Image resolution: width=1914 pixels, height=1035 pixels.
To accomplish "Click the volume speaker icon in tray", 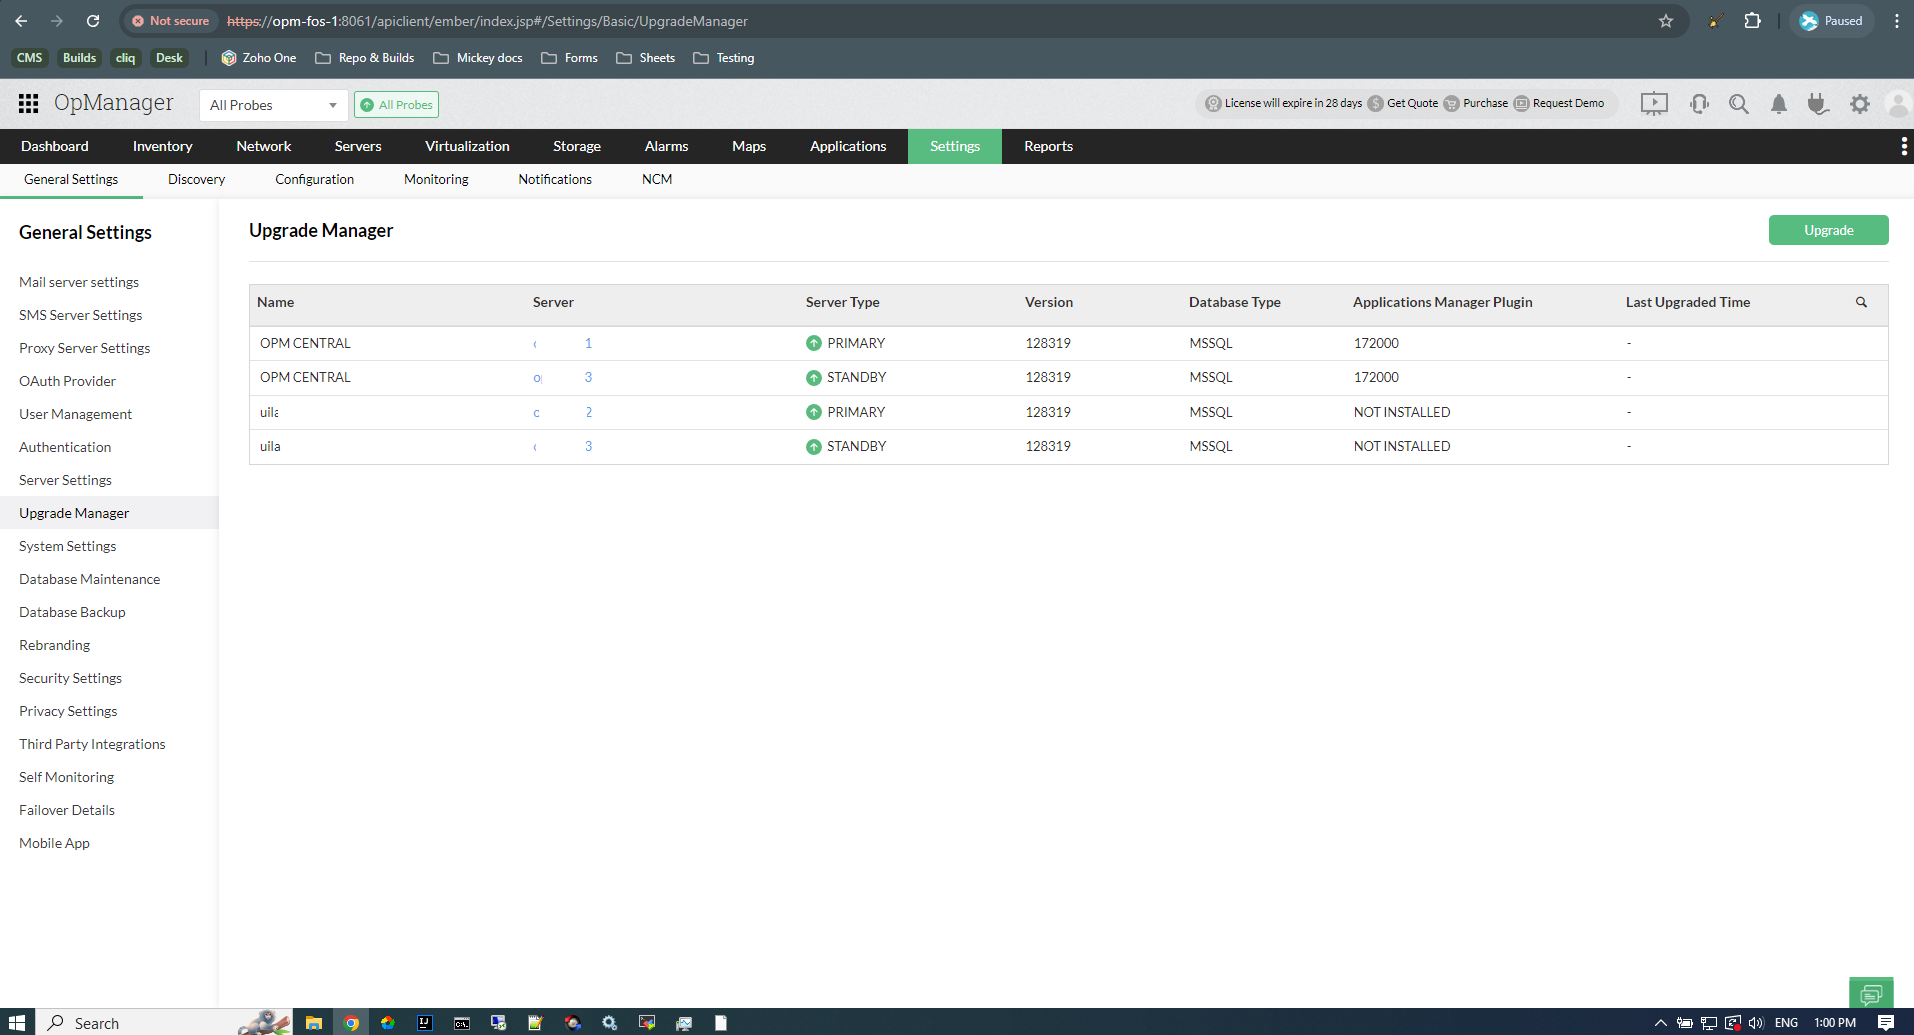I will [1756, 1022].
